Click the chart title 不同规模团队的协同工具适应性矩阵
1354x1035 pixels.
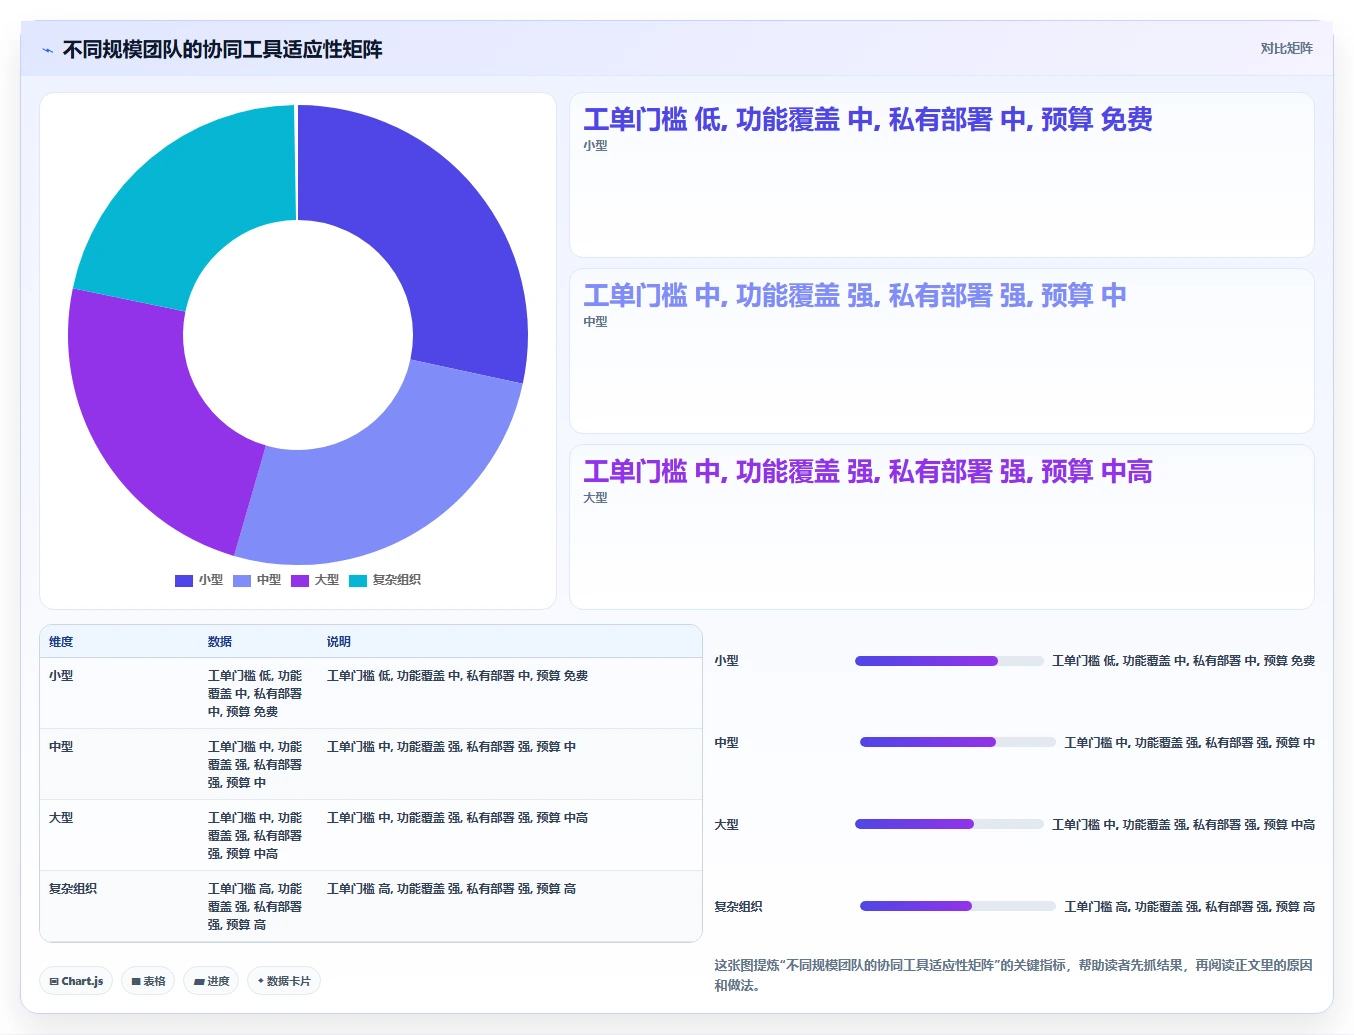[222, 50]
